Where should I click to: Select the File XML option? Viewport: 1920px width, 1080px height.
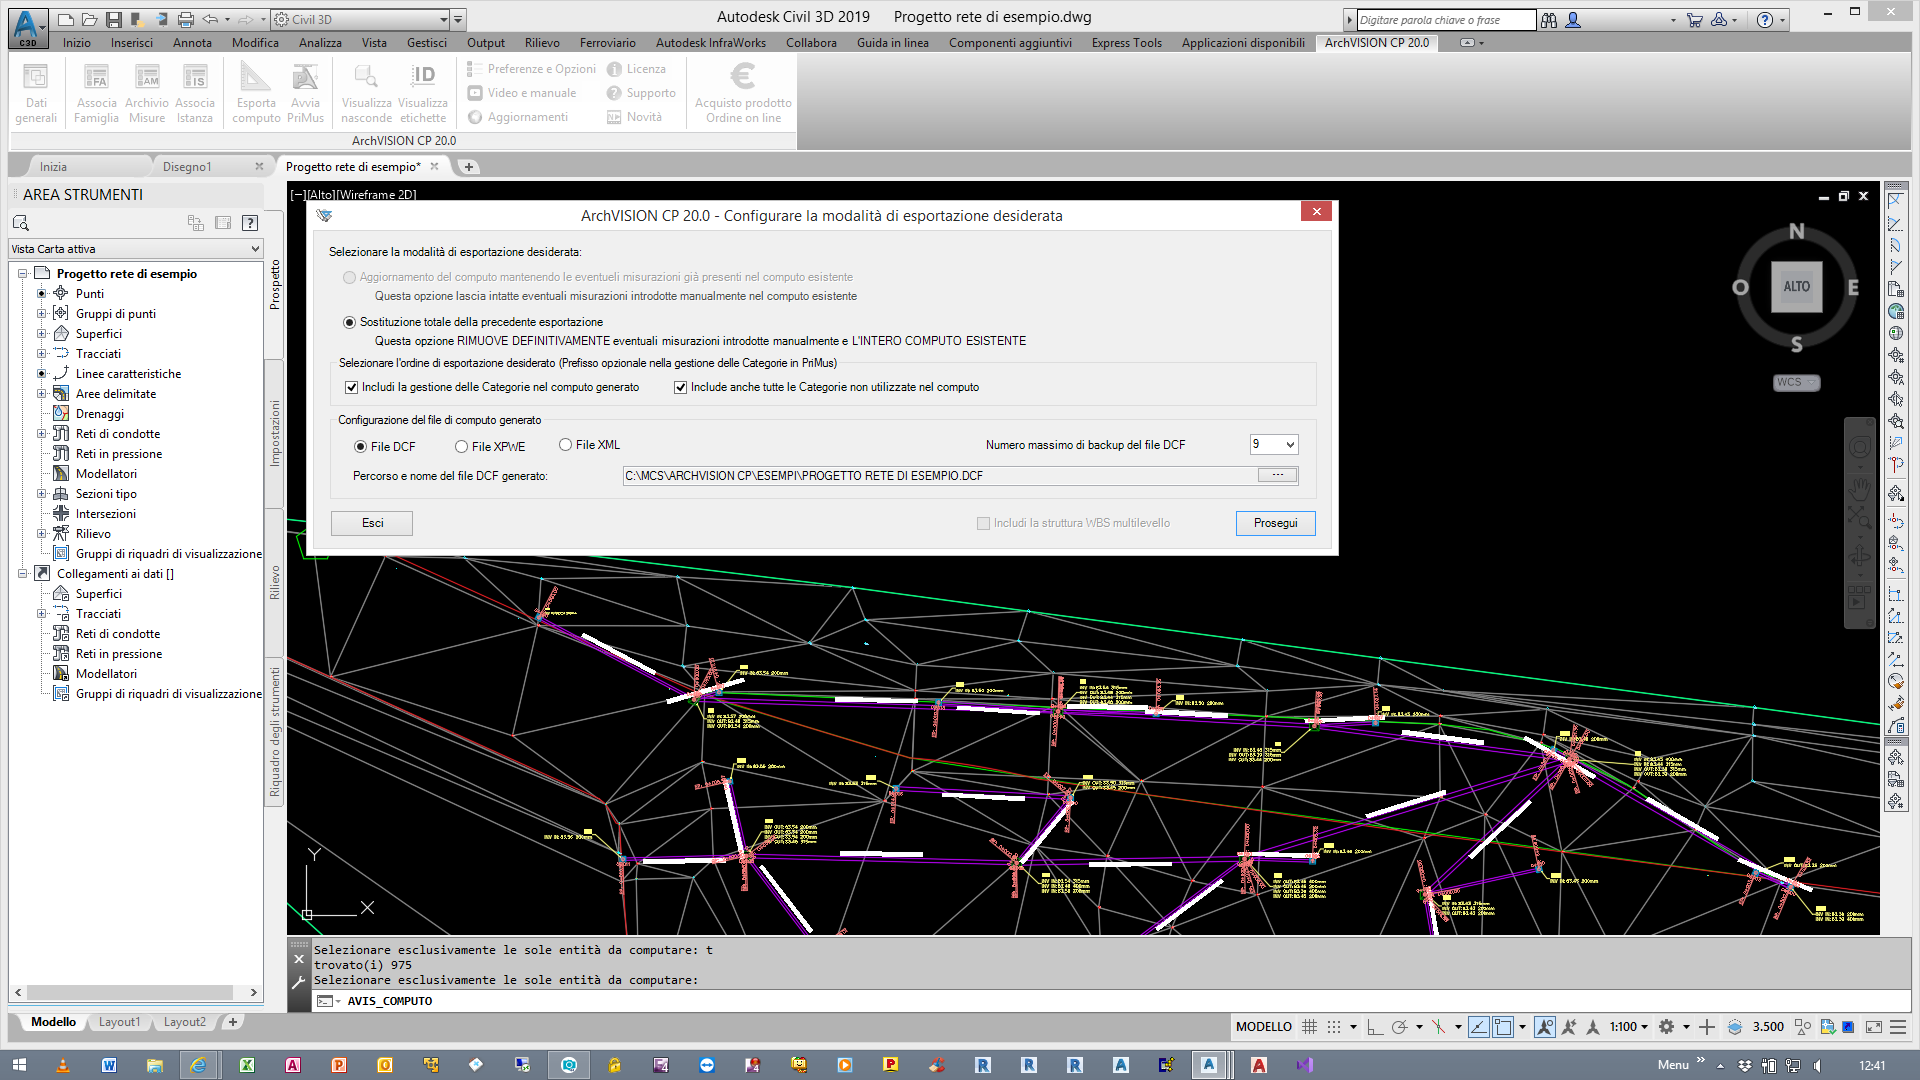click(x=565, y=445)
